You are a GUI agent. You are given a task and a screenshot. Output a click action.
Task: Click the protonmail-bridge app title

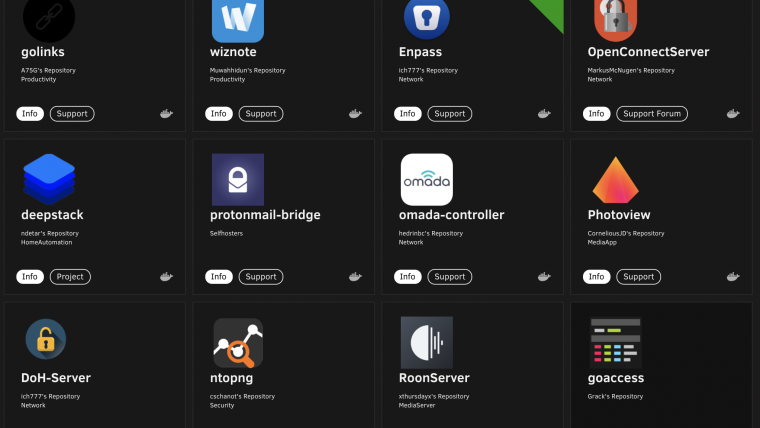(265, 215)
